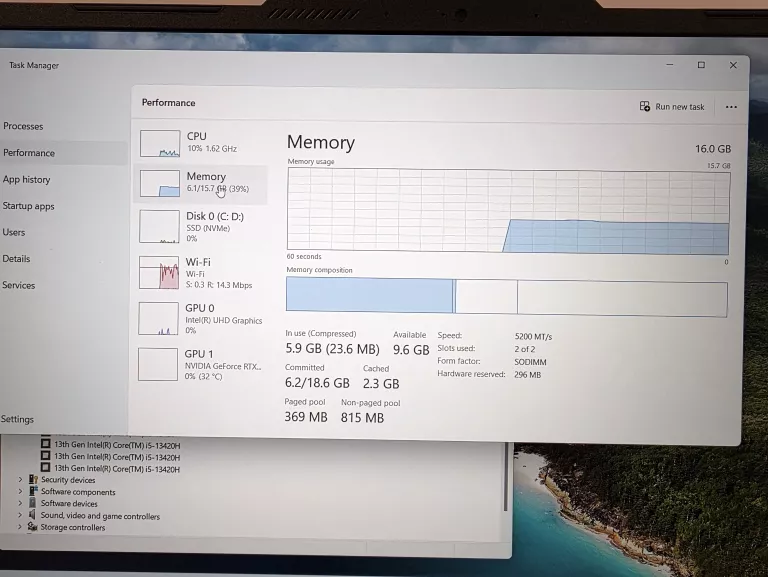Click the Sound, video and game controllers icon
768x577 pixels.
(34, 516)
